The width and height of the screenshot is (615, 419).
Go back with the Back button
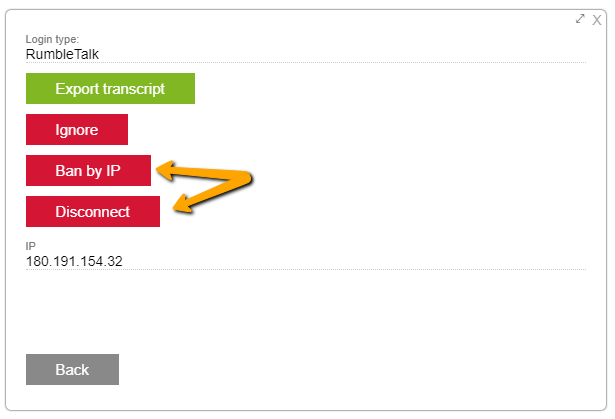click(72, 369)
